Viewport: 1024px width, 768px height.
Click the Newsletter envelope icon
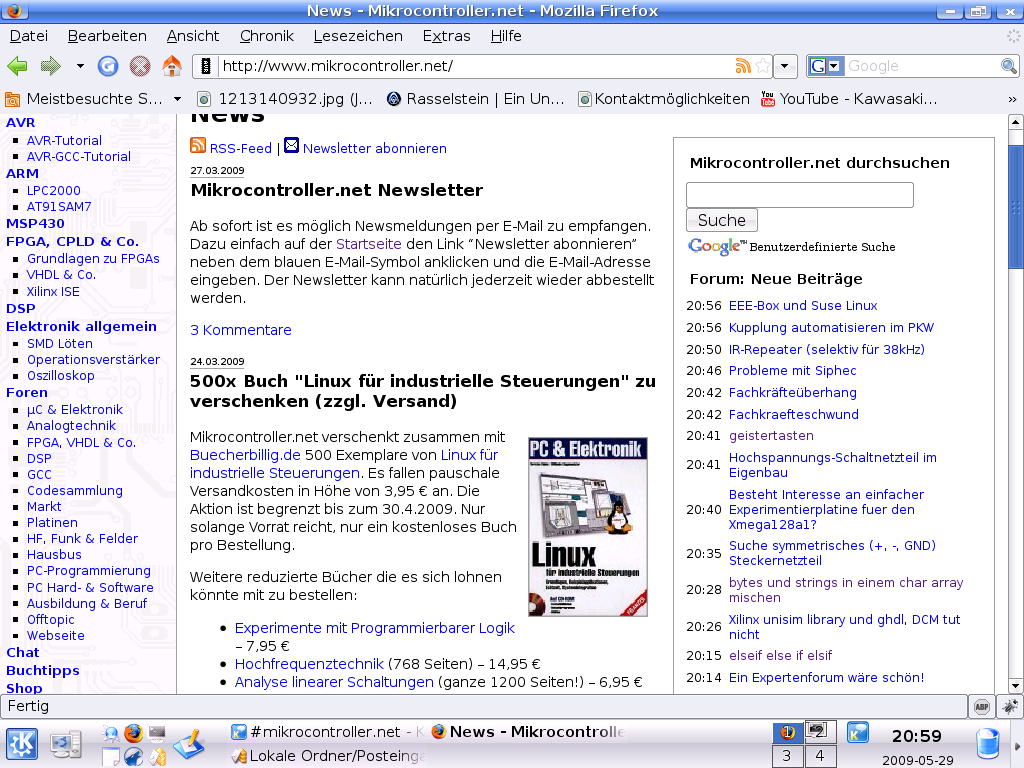[x=291, y=145]
